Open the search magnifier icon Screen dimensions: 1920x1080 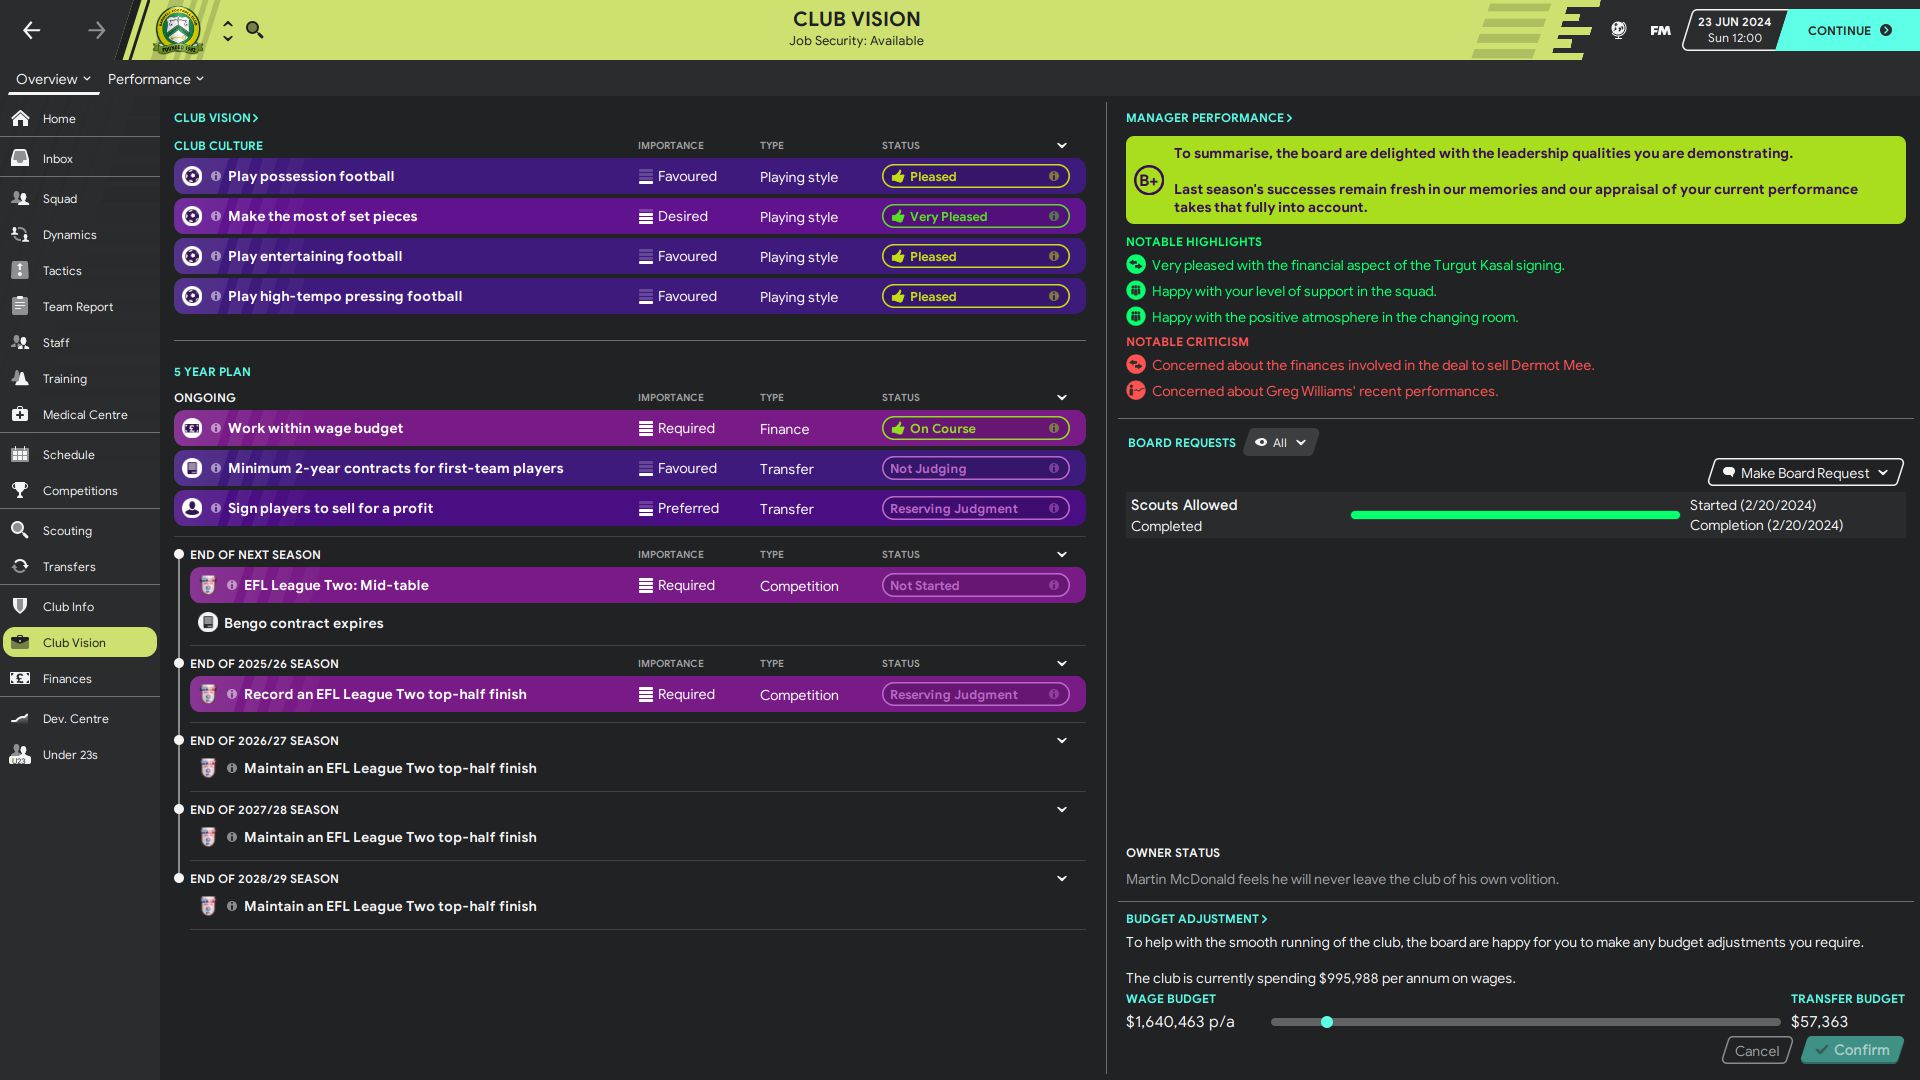pos(255,30)
